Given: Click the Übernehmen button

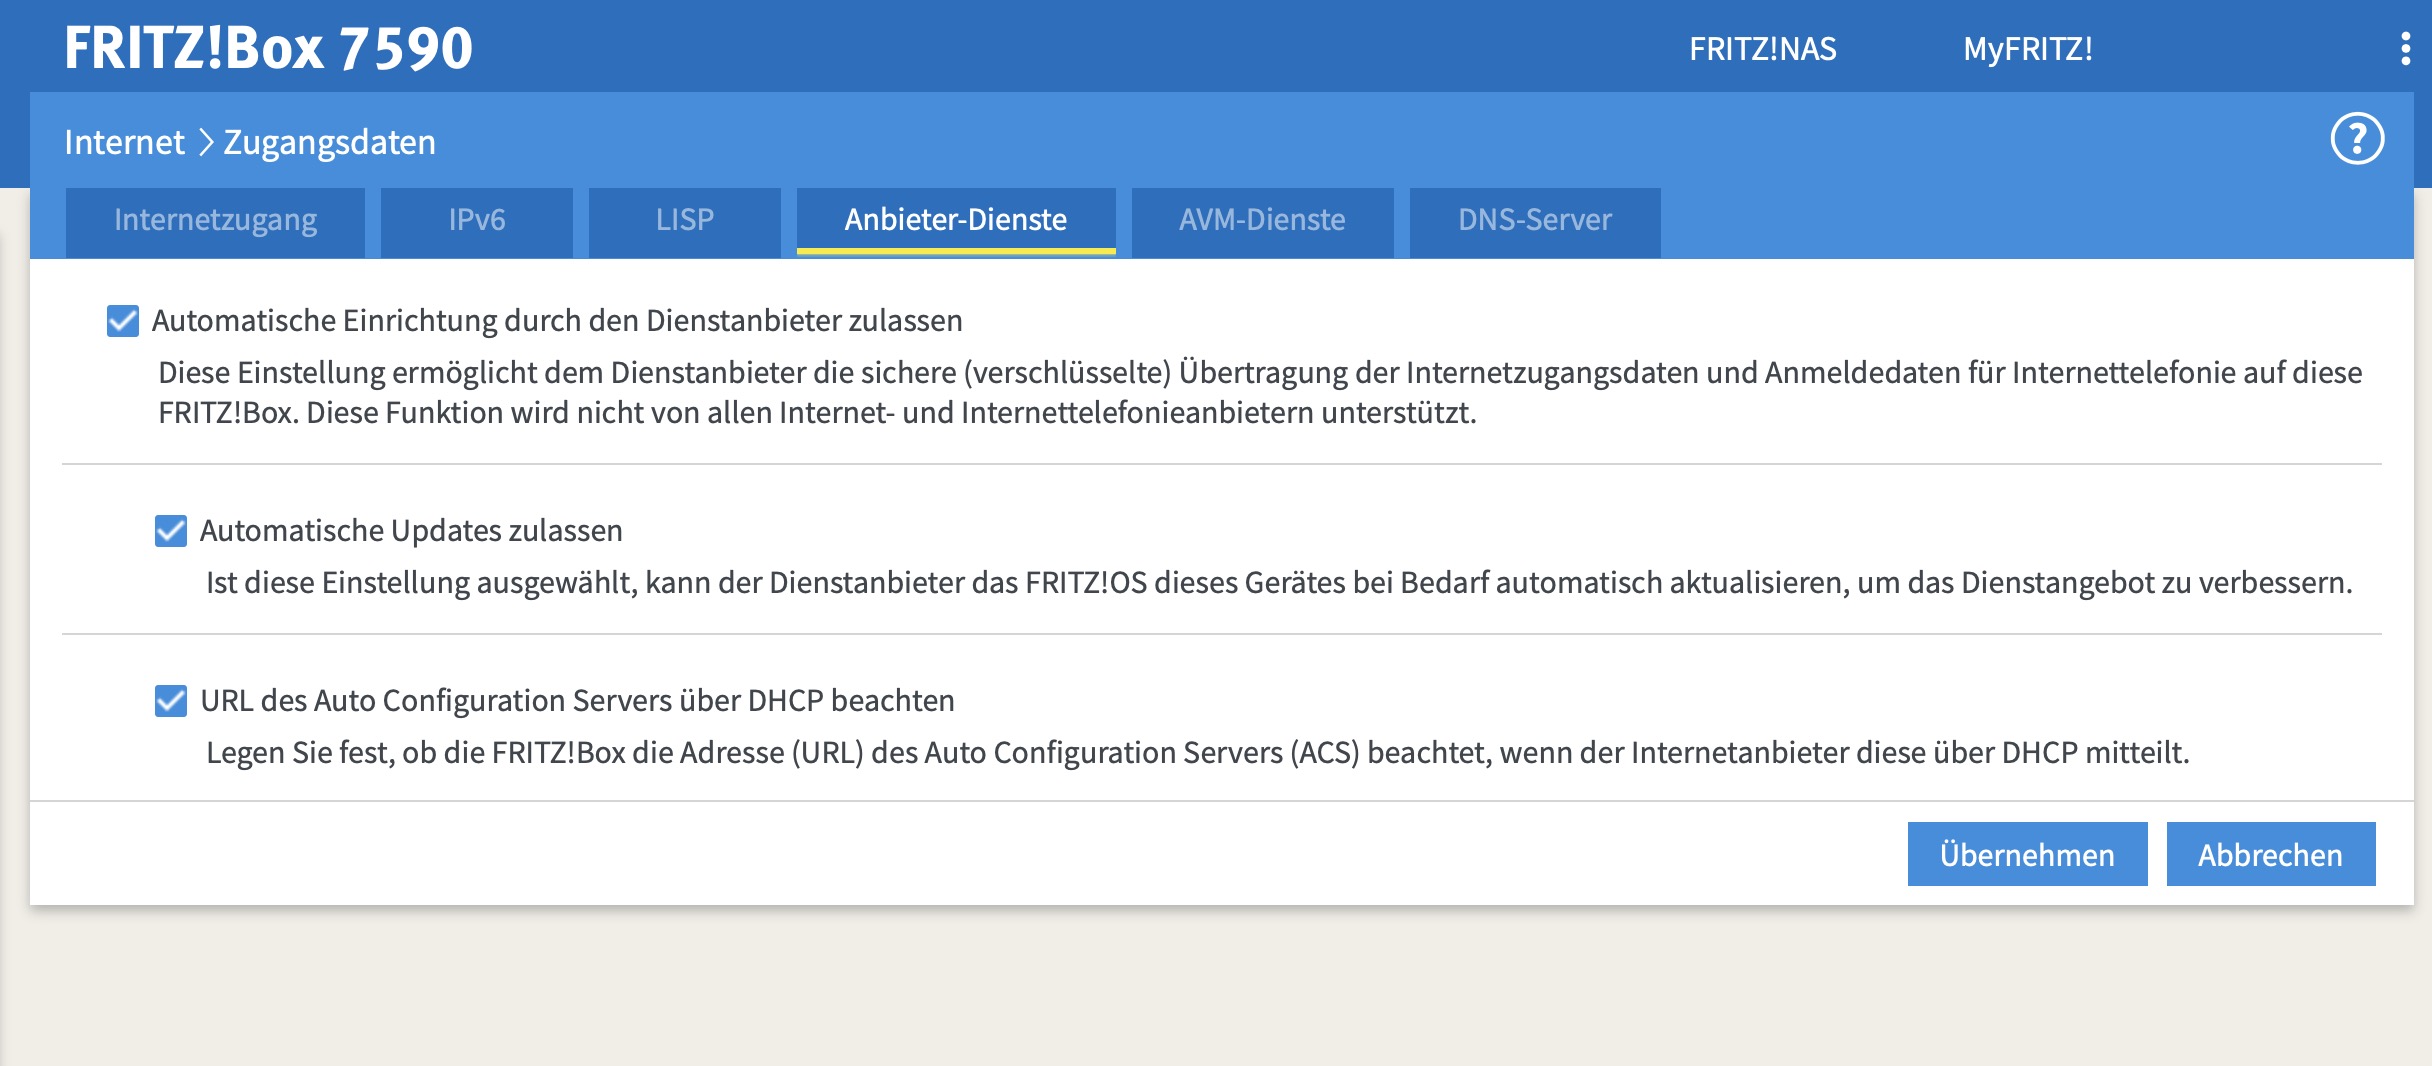Looking at the screenshot, I should click(2027, 854).
